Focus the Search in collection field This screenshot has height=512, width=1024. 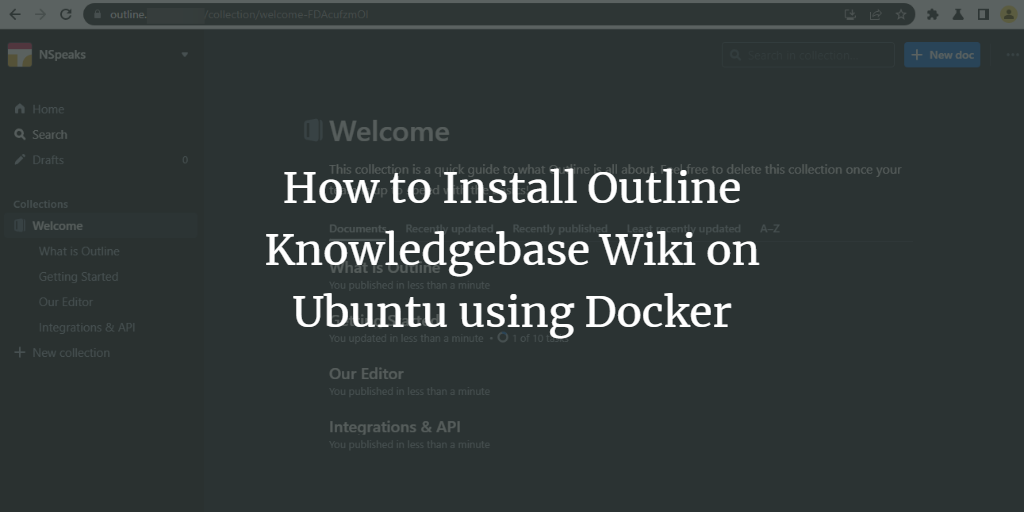pos(808,55)
